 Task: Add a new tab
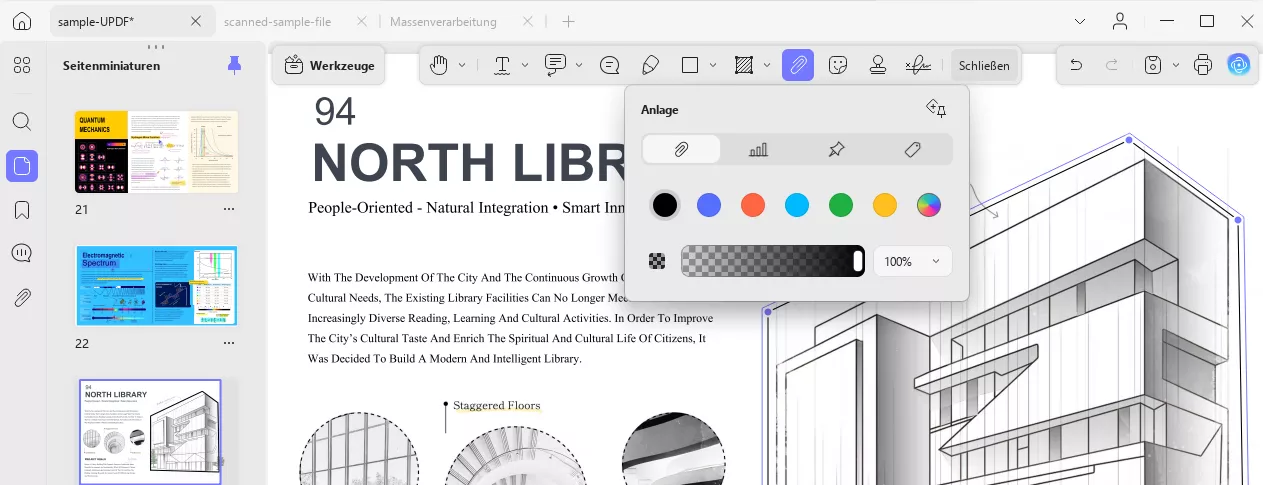(x=569, y=21)
